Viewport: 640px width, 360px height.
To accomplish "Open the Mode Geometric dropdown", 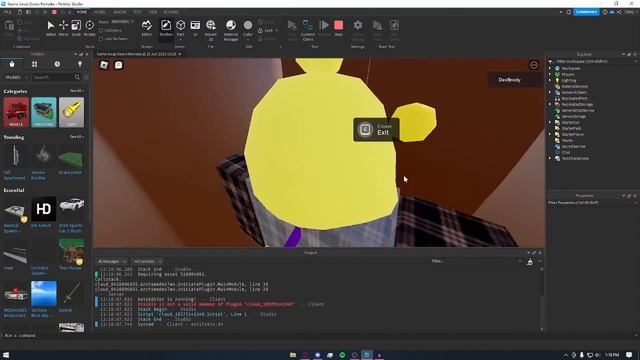I will click(122, 22).
